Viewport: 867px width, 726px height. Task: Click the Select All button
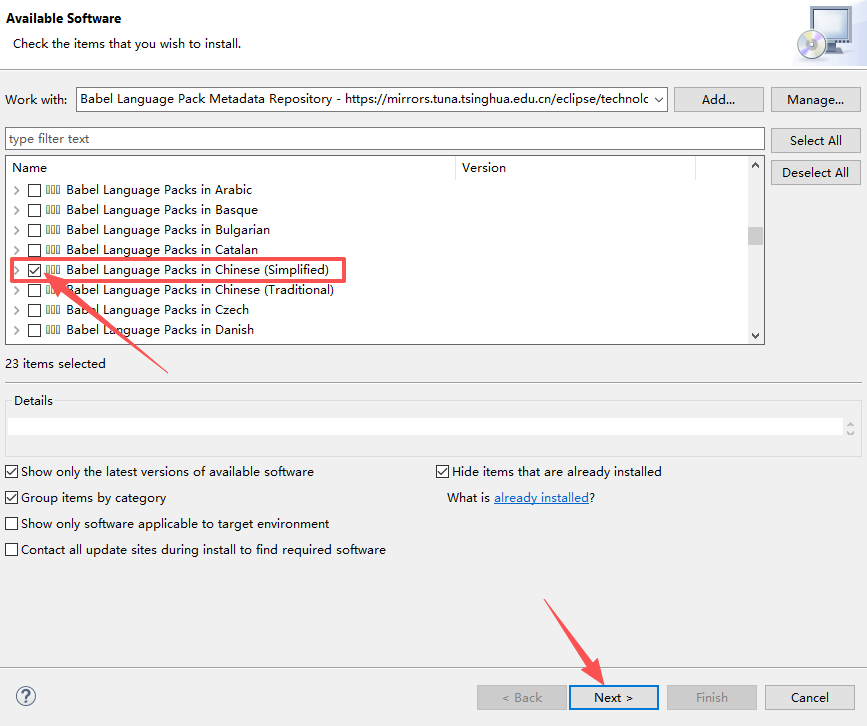pyautogui.click(x=815, y=140)
